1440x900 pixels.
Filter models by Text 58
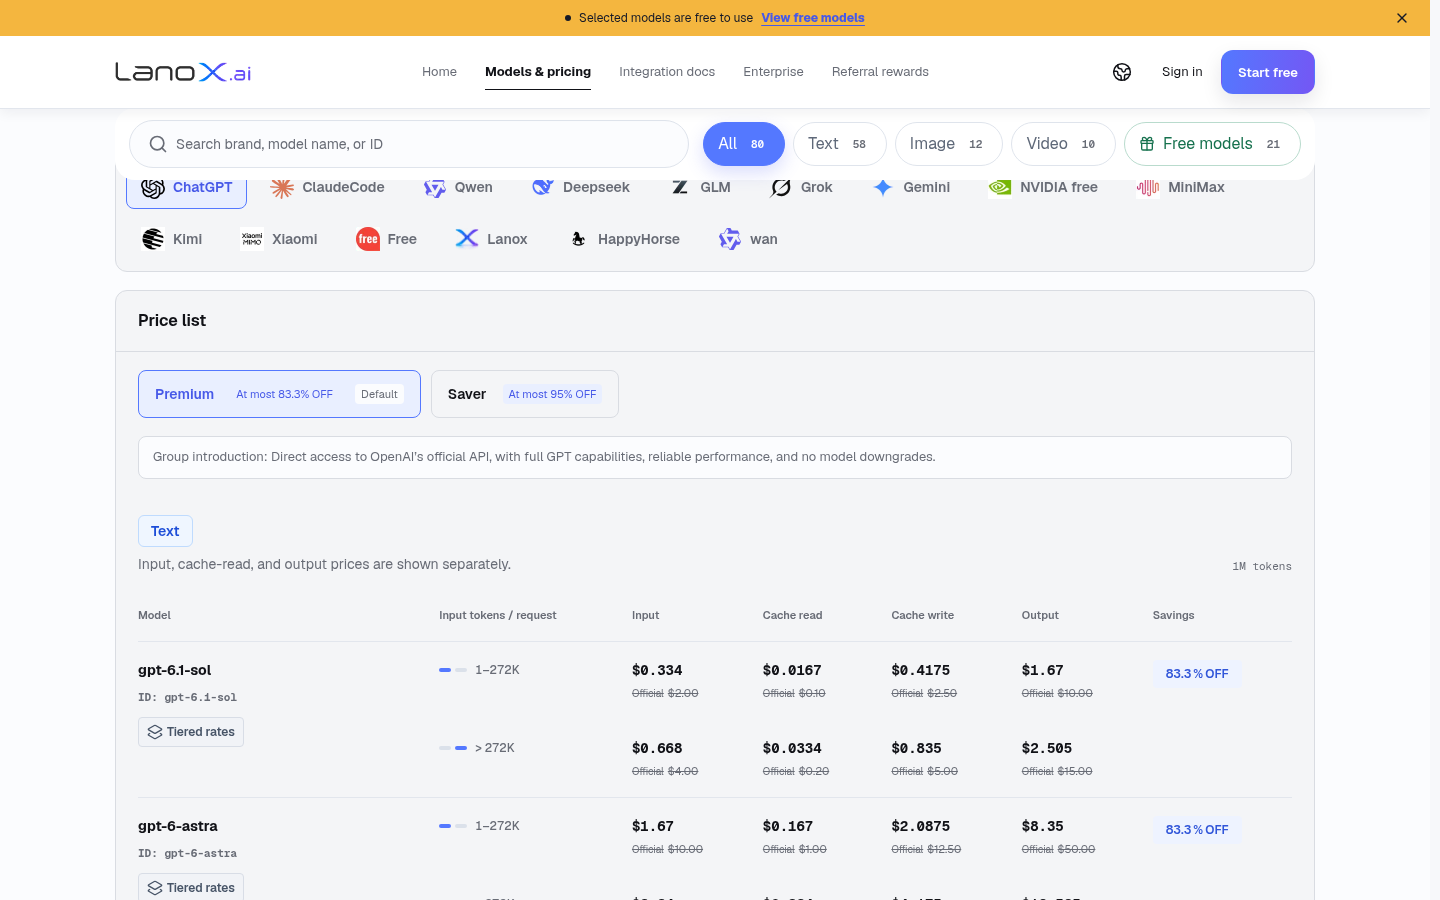[x=840, y=144]
